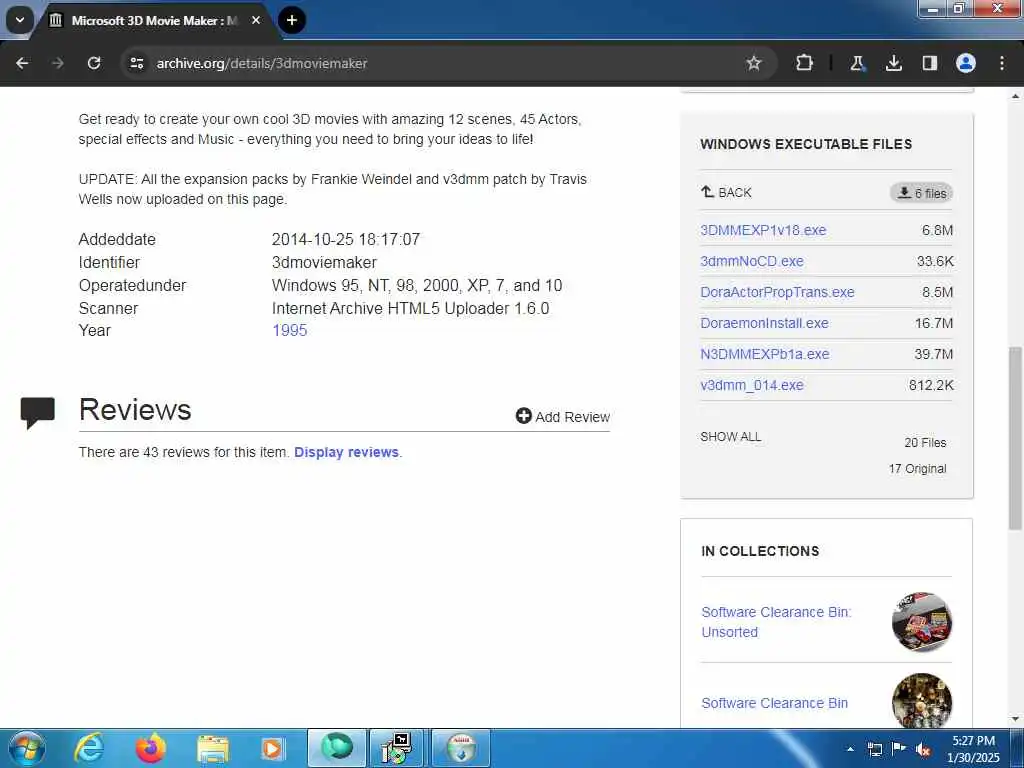
Task: Click the address bar URL
Action: (x=262, y=63)
